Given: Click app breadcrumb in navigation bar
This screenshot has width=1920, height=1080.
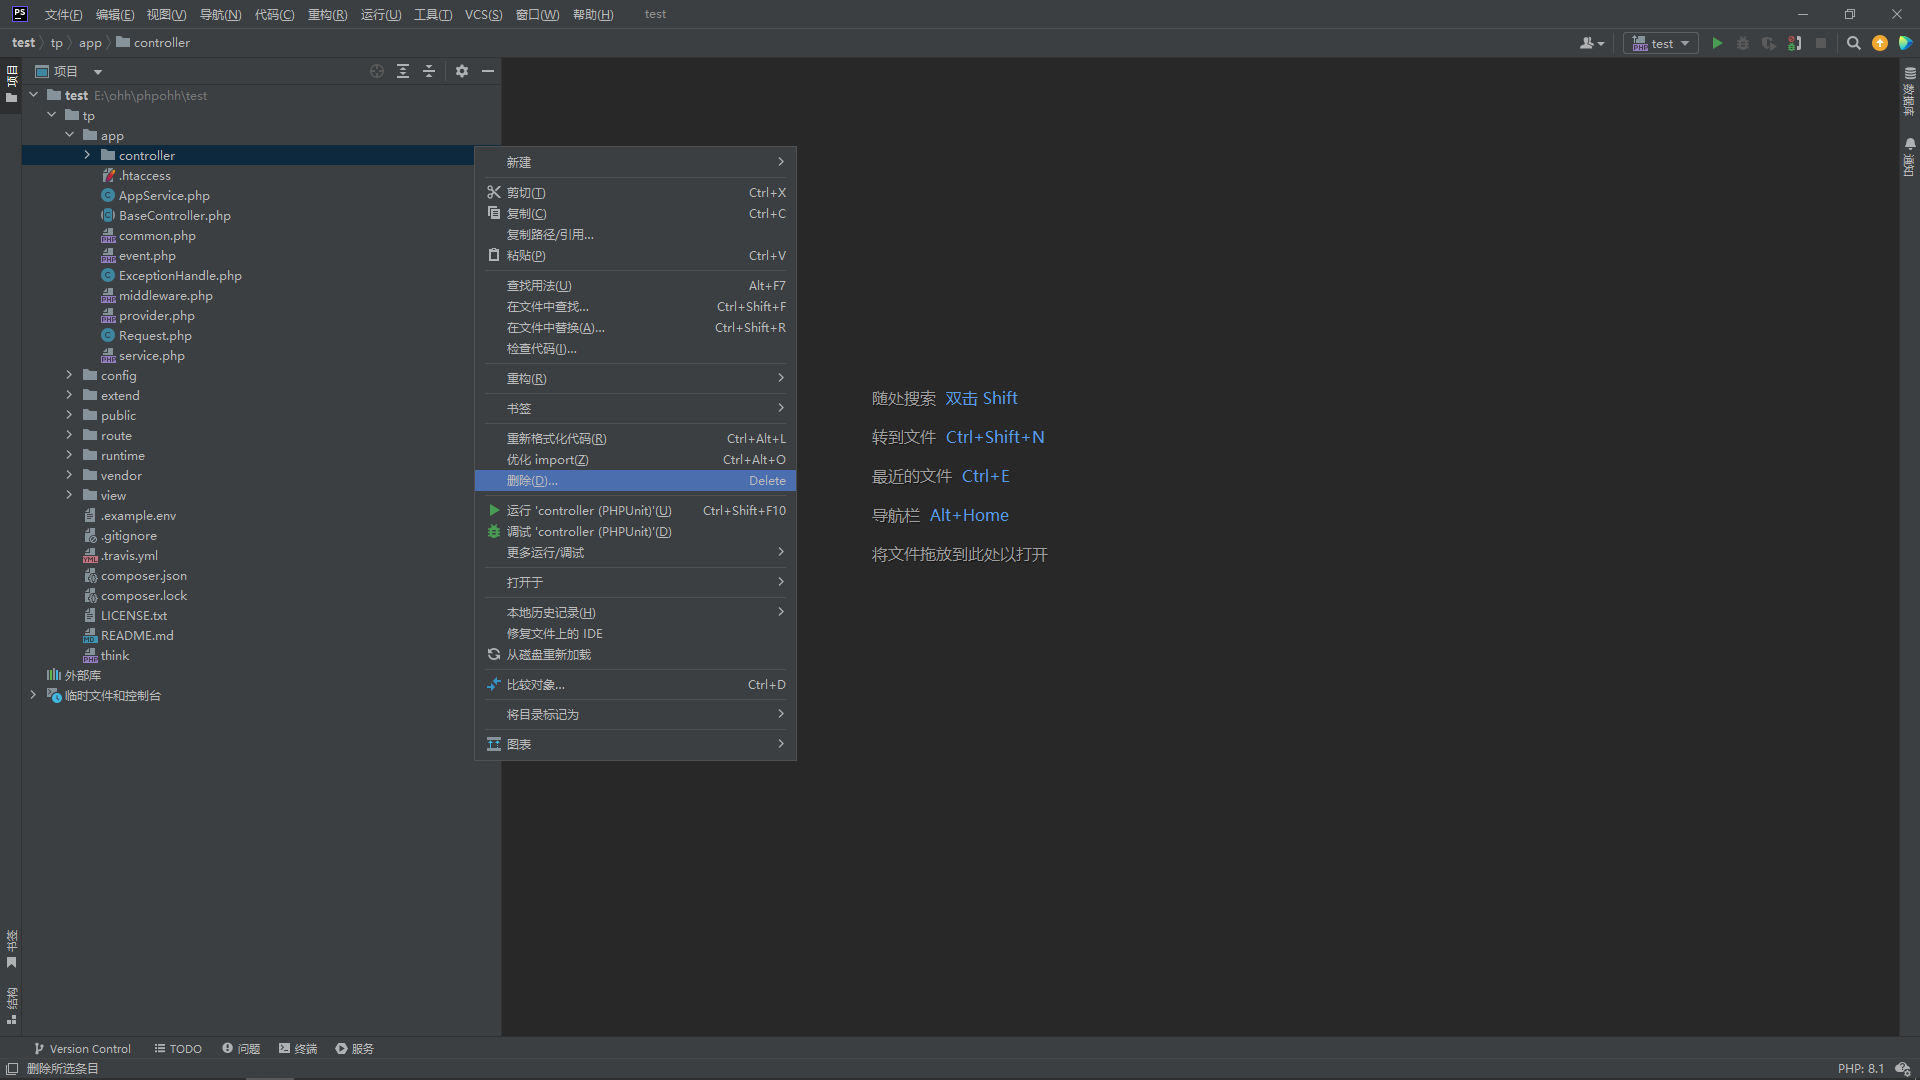Looking at the screenshot, I should click(x=90, y=43).
